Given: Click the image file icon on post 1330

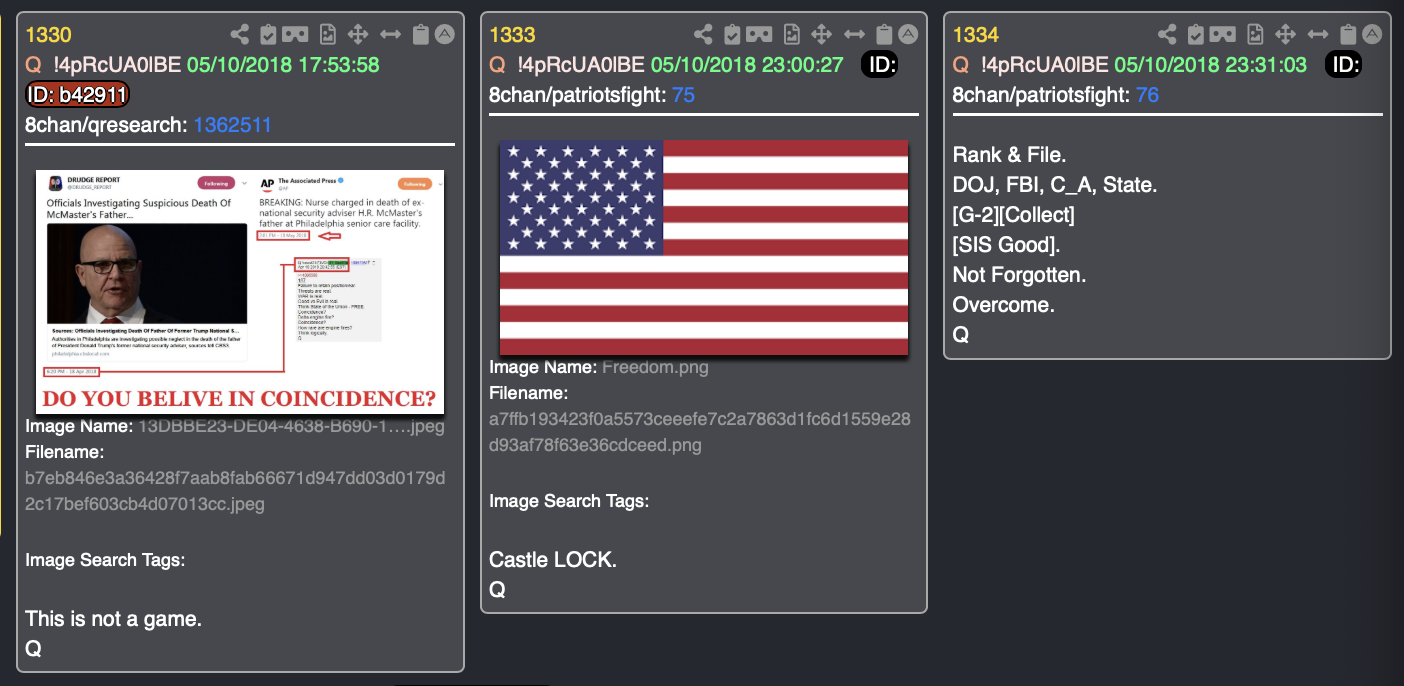Looking at the screenshot, I should [x=327, y=34].
